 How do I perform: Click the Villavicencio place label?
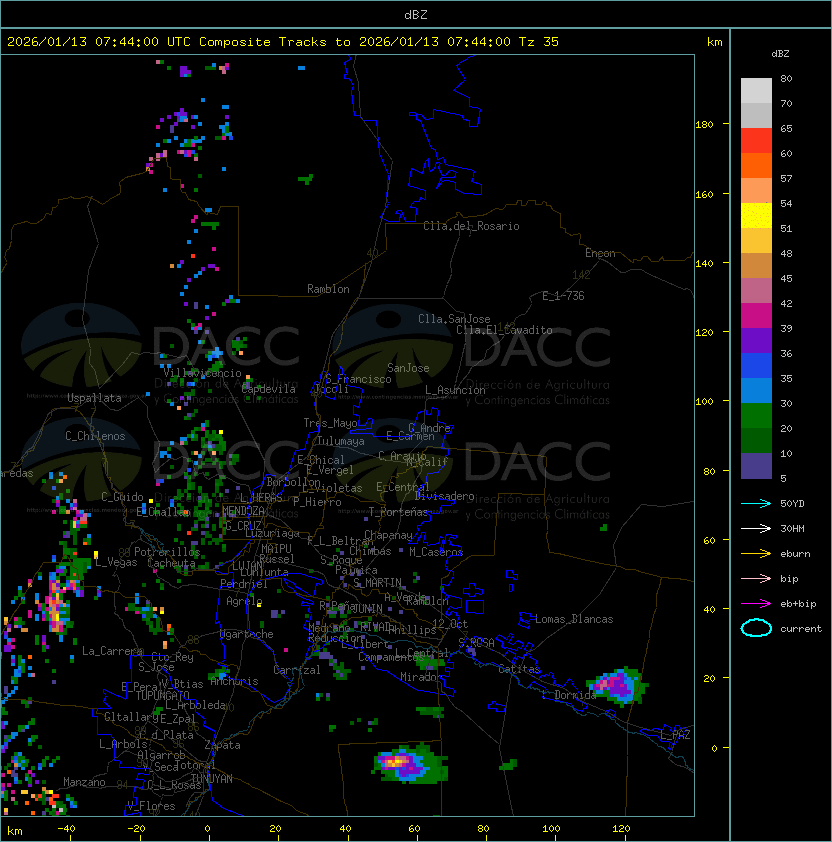pos(202,373)
